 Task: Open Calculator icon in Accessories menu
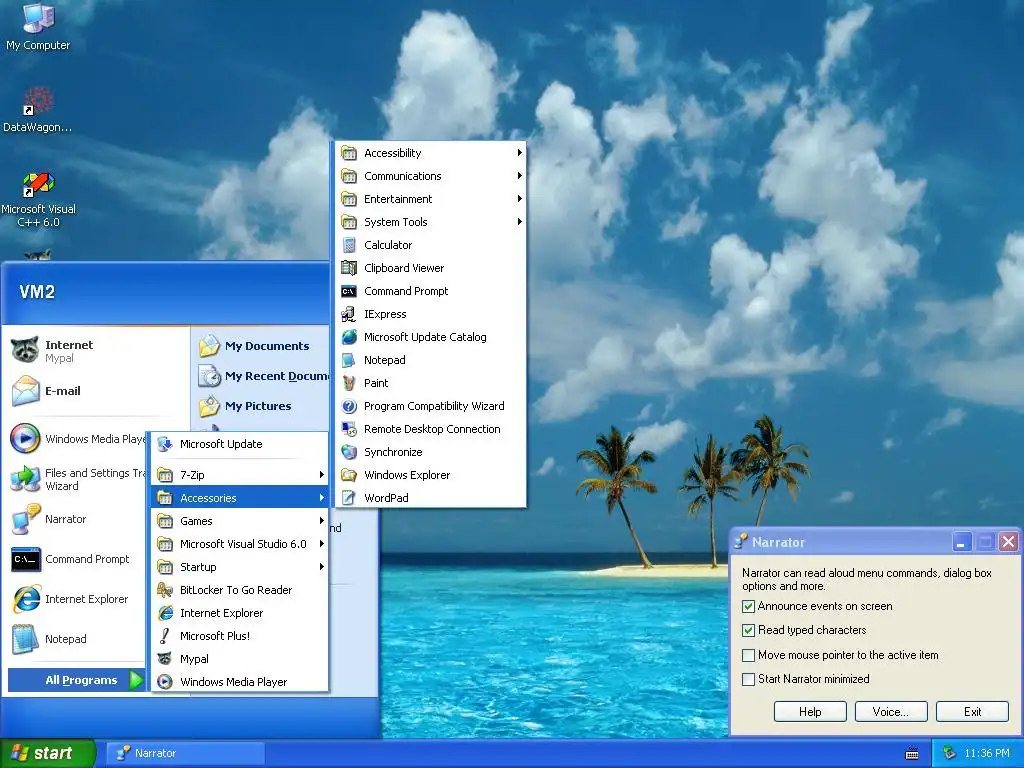click(349, 245)
